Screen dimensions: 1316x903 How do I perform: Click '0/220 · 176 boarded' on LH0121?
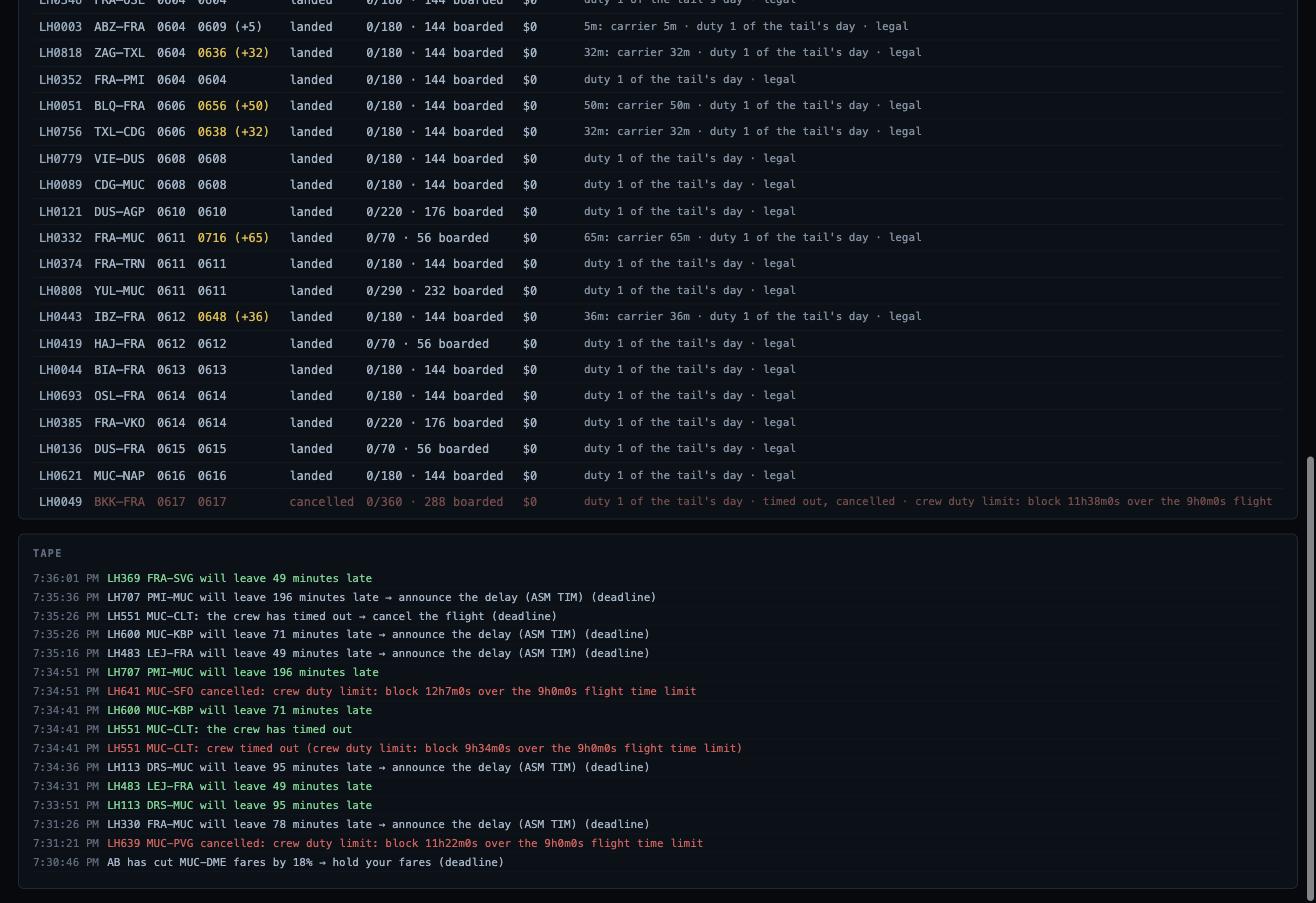click(434, 211)
